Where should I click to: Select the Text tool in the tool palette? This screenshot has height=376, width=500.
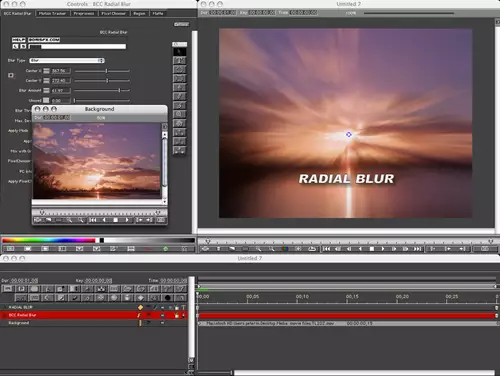[179, 61]
